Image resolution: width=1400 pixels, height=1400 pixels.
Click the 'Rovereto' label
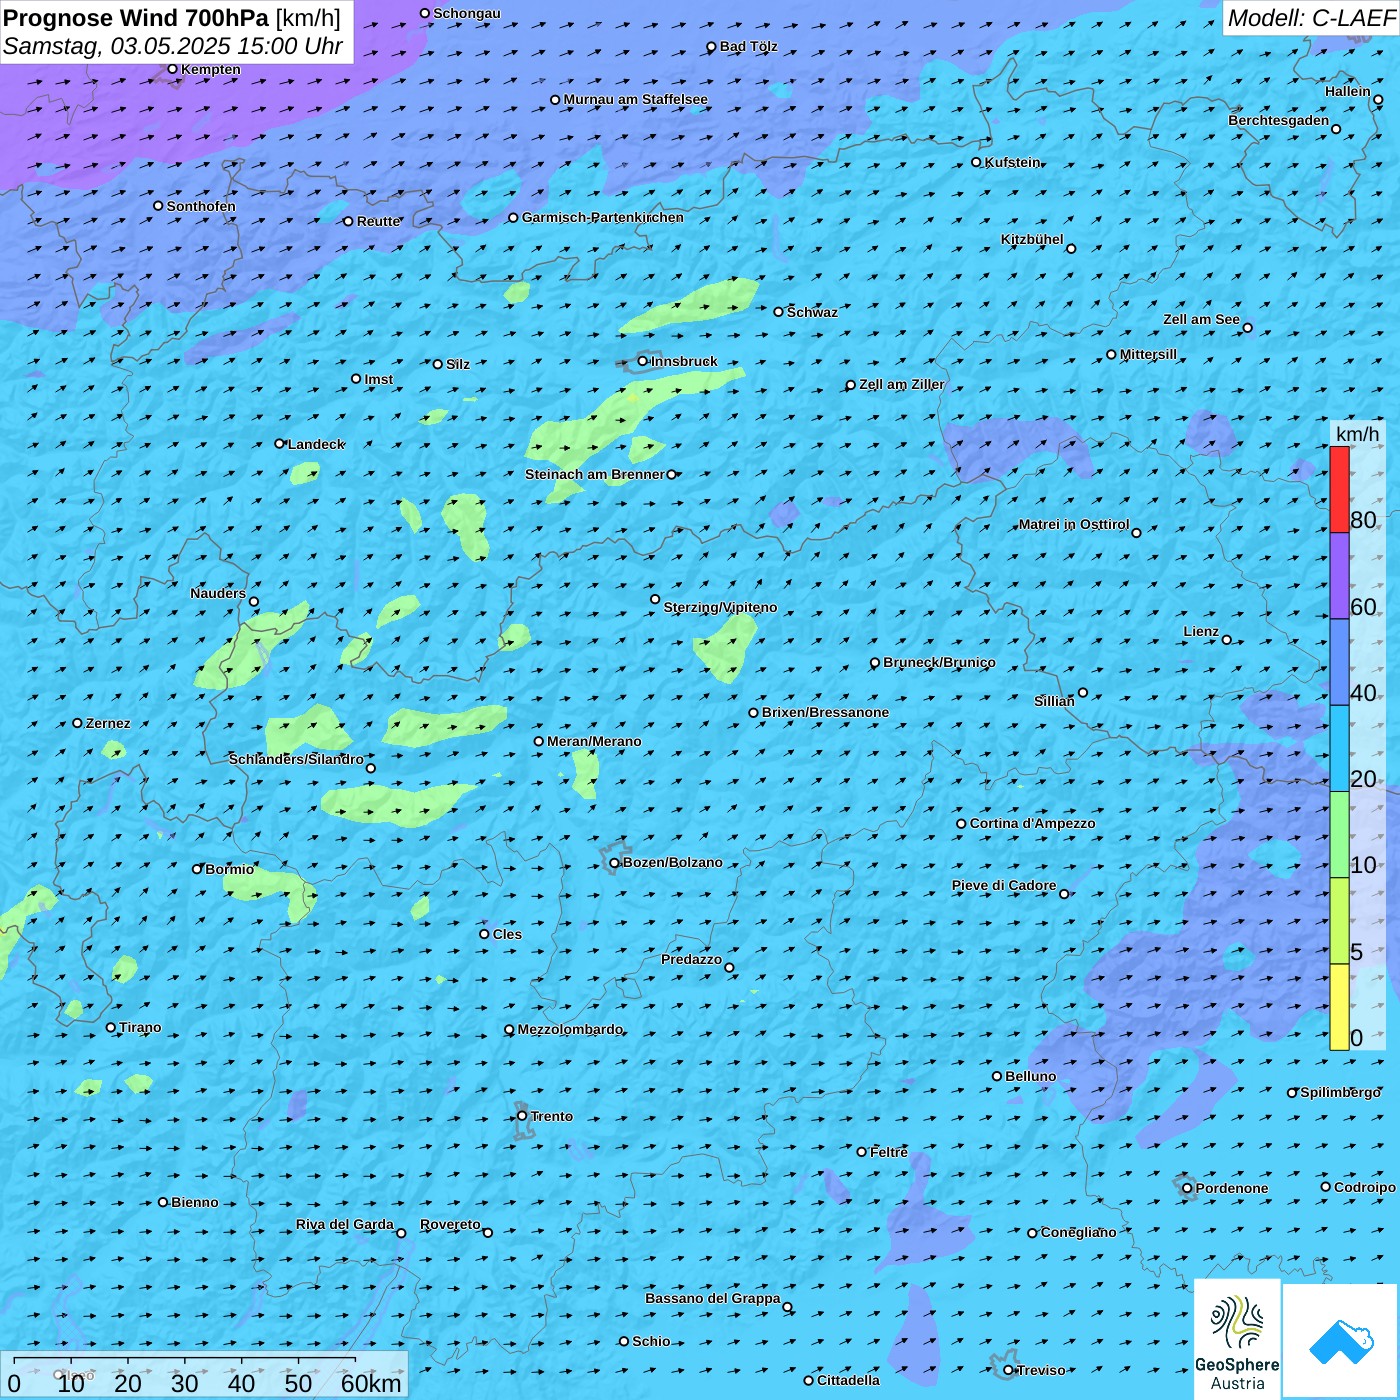(450, 1224)
